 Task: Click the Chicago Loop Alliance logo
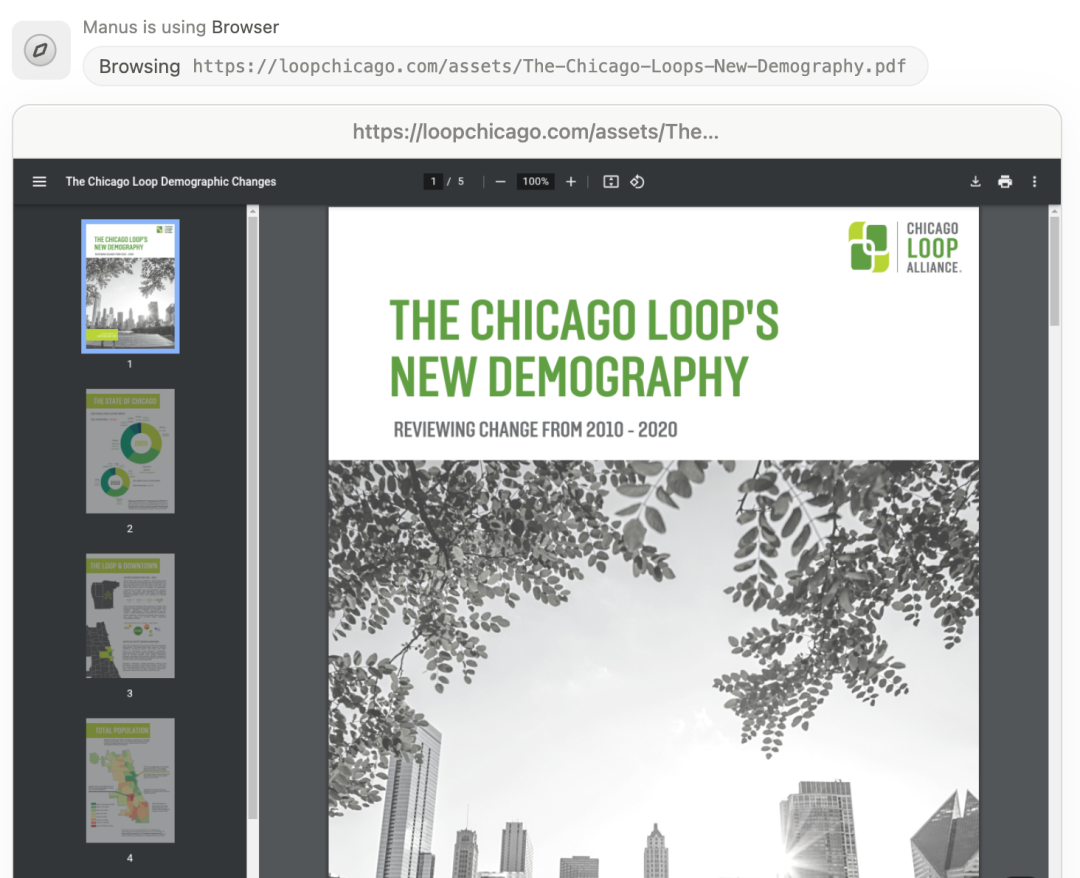coord(904,247)
